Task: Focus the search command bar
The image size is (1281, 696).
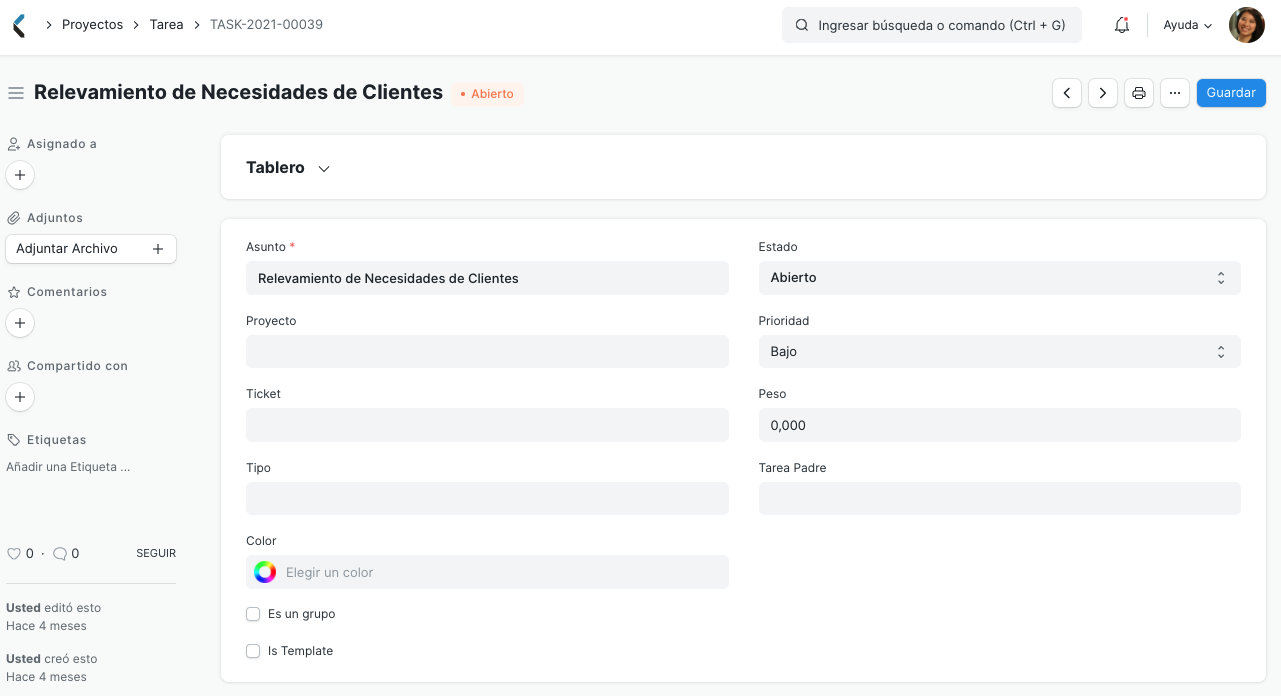Action: point(932,25)
